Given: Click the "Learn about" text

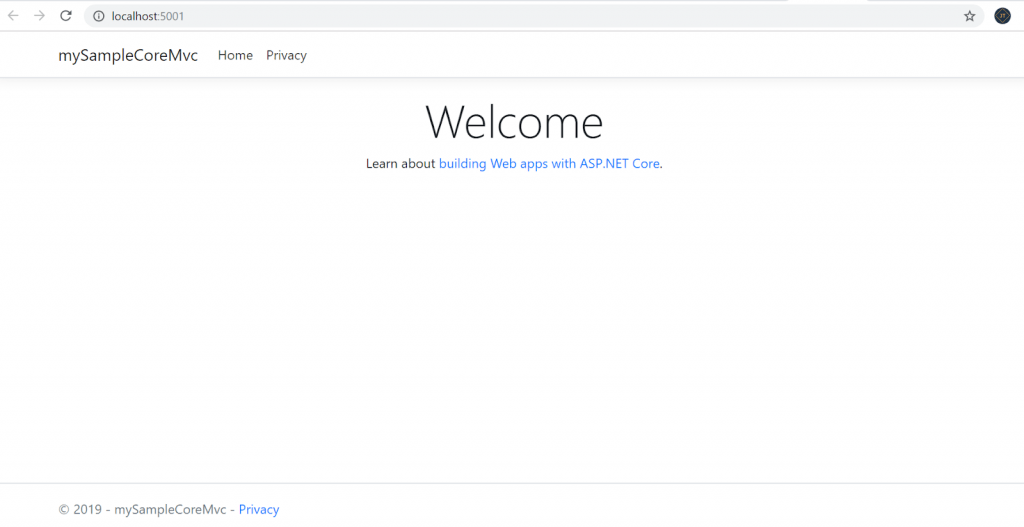Looking at the screenshot, I should (x=400, y=164).
